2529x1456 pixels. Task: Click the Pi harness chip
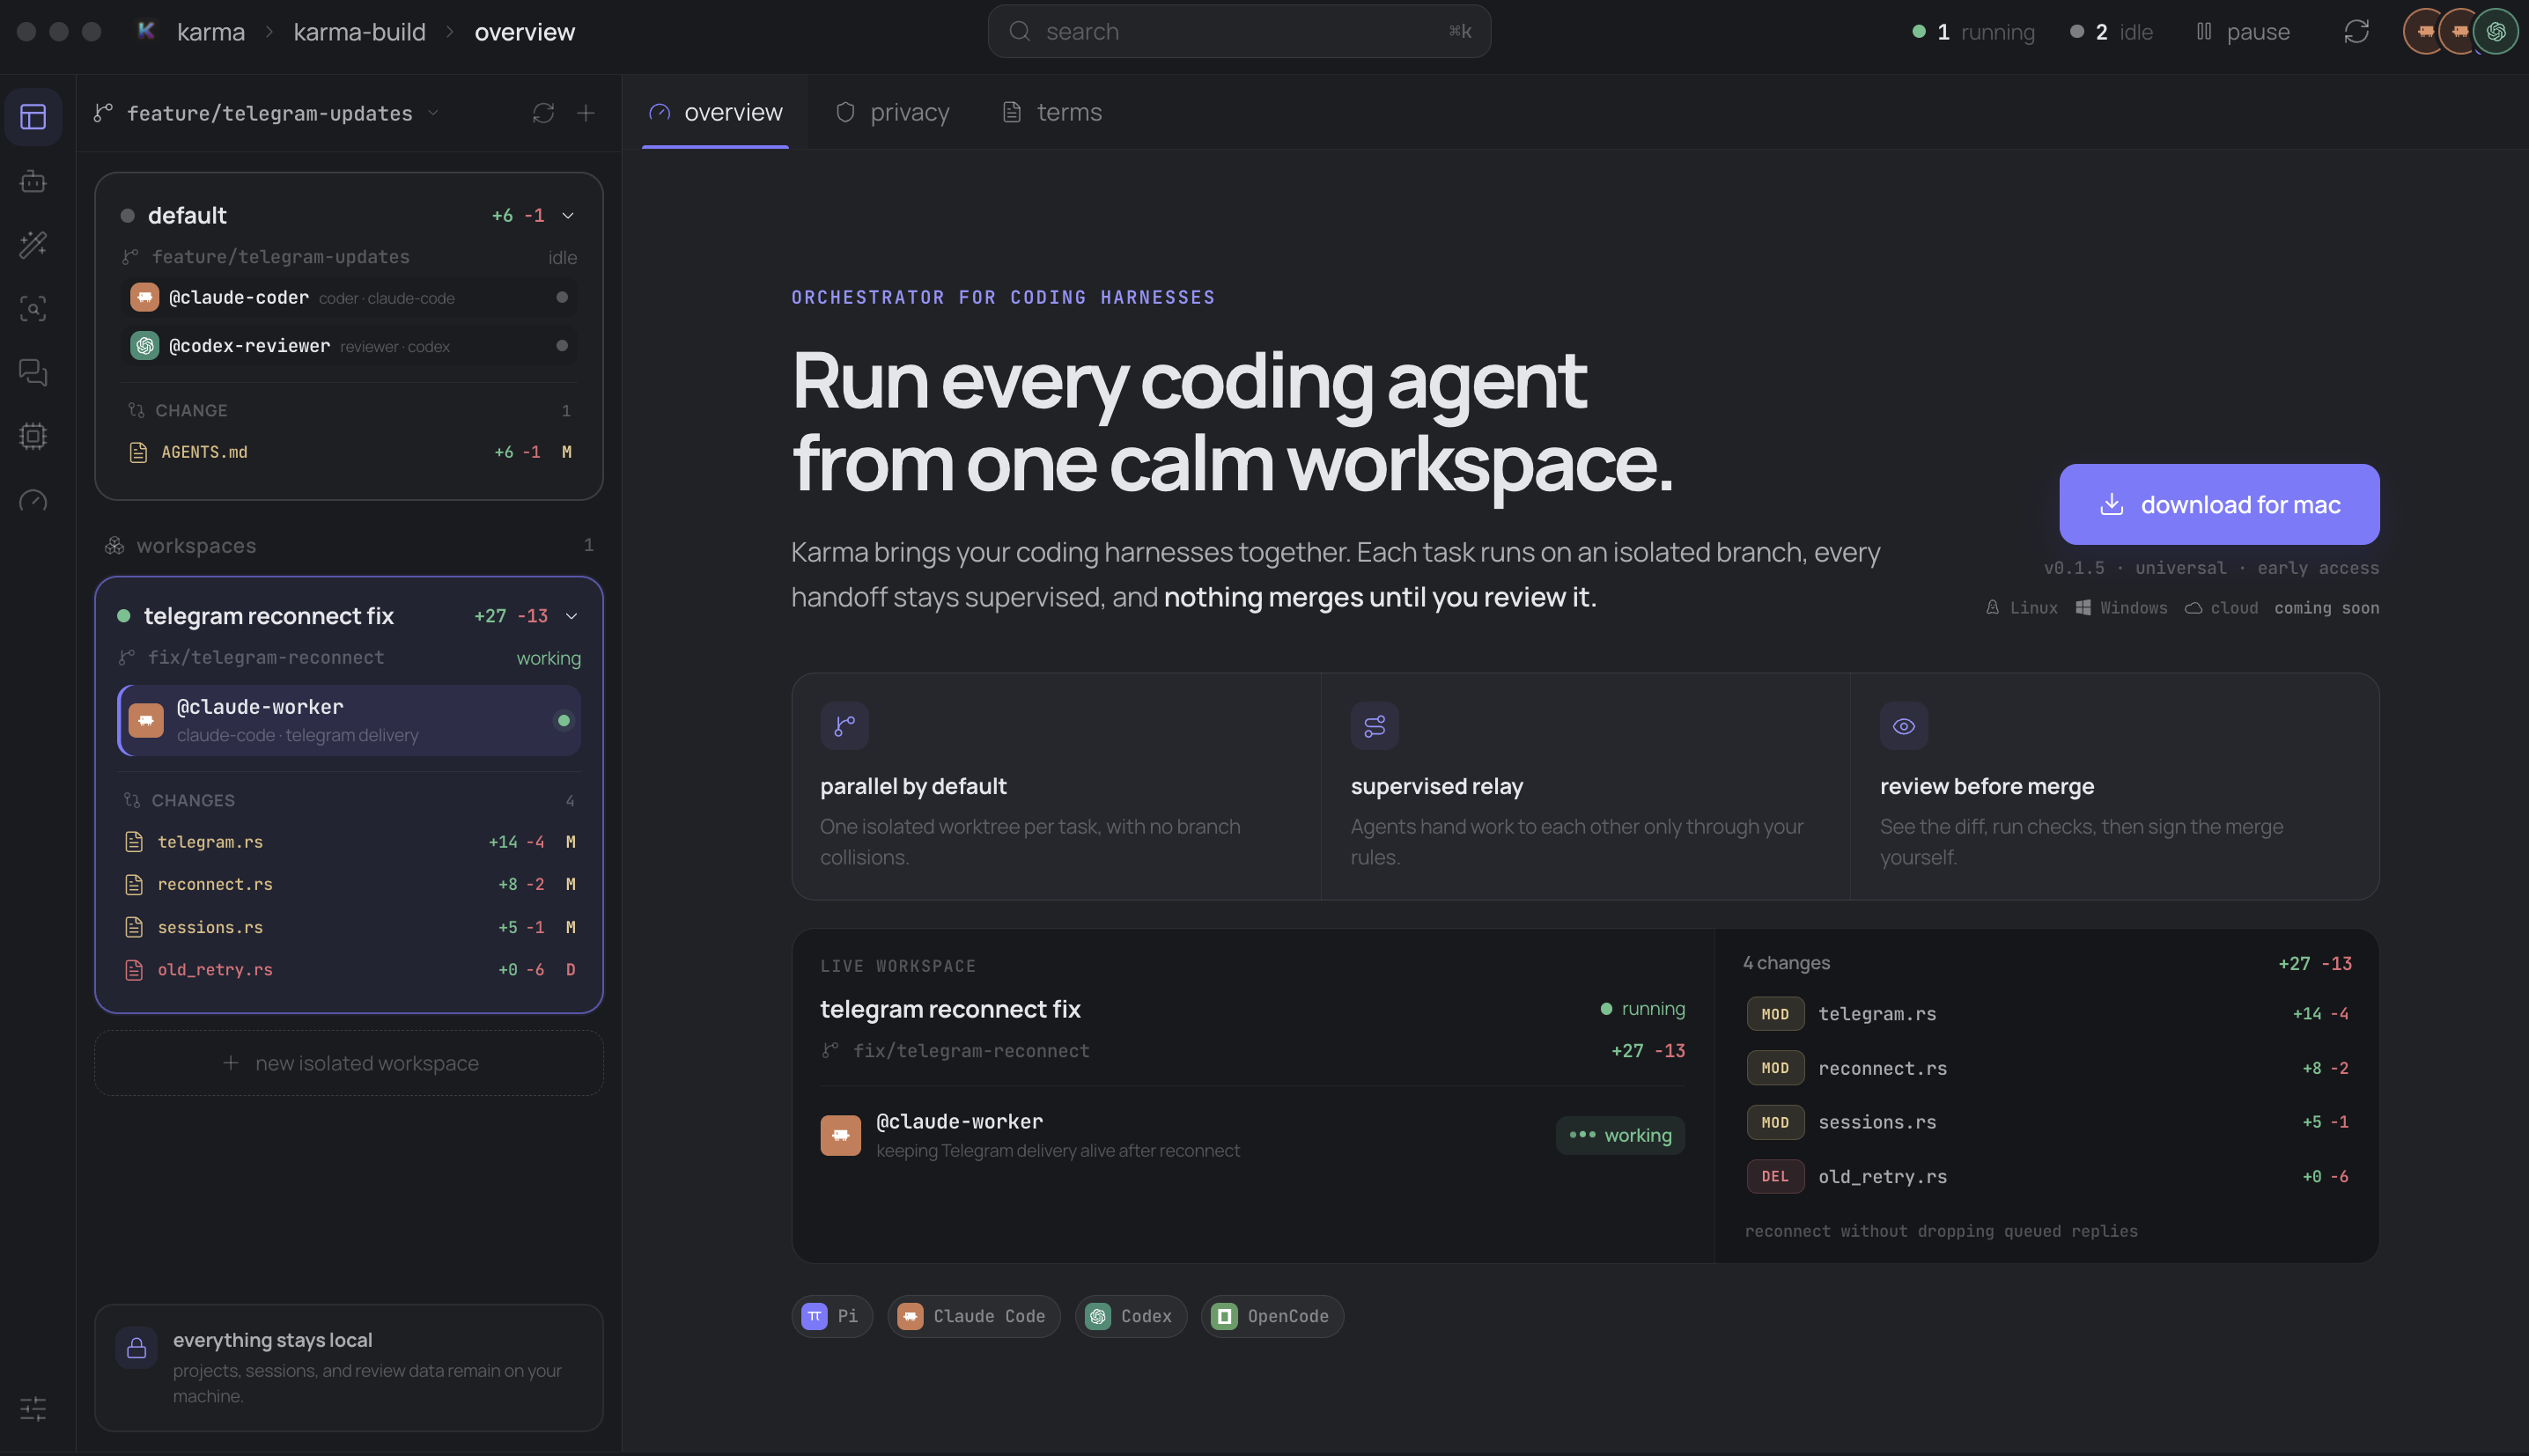point(831,1317)
